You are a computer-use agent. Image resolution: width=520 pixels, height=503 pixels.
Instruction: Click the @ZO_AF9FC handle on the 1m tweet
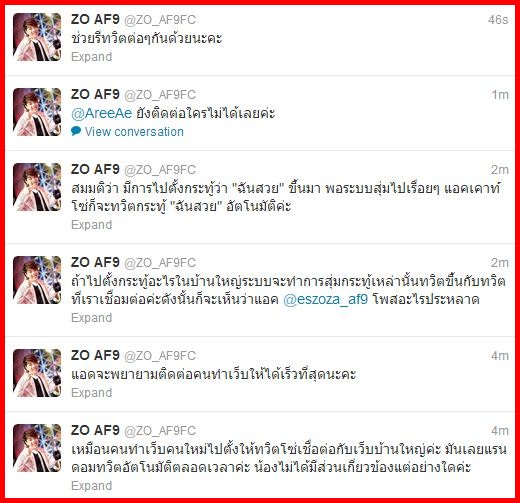160,95
